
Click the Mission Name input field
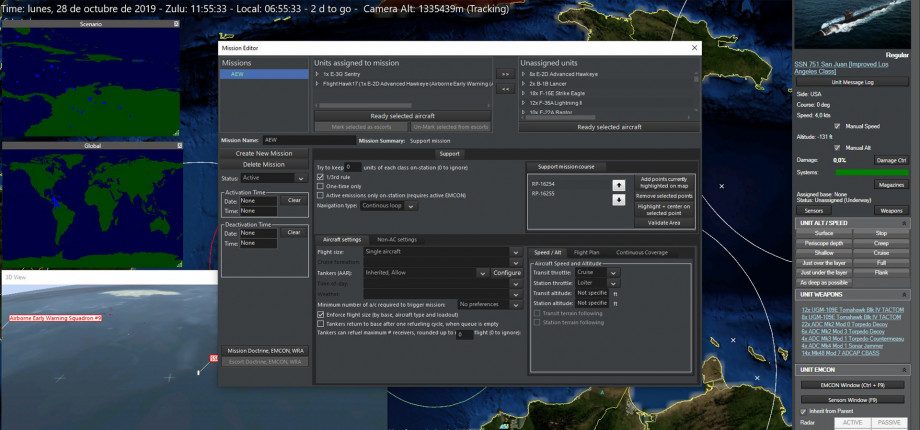309,141
